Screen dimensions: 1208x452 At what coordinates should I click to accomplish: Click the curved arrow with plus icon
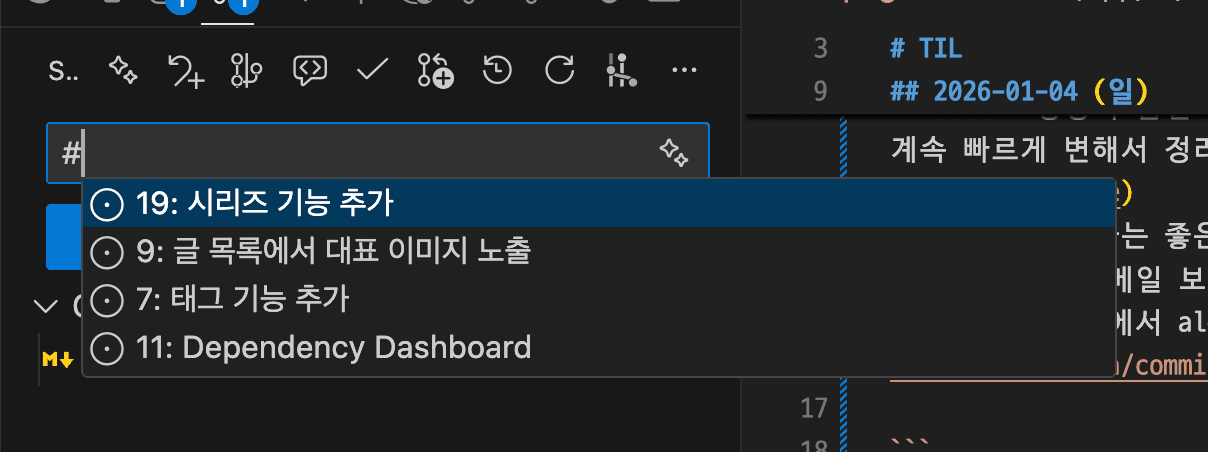pyautogui.click(x=185, y=70)
